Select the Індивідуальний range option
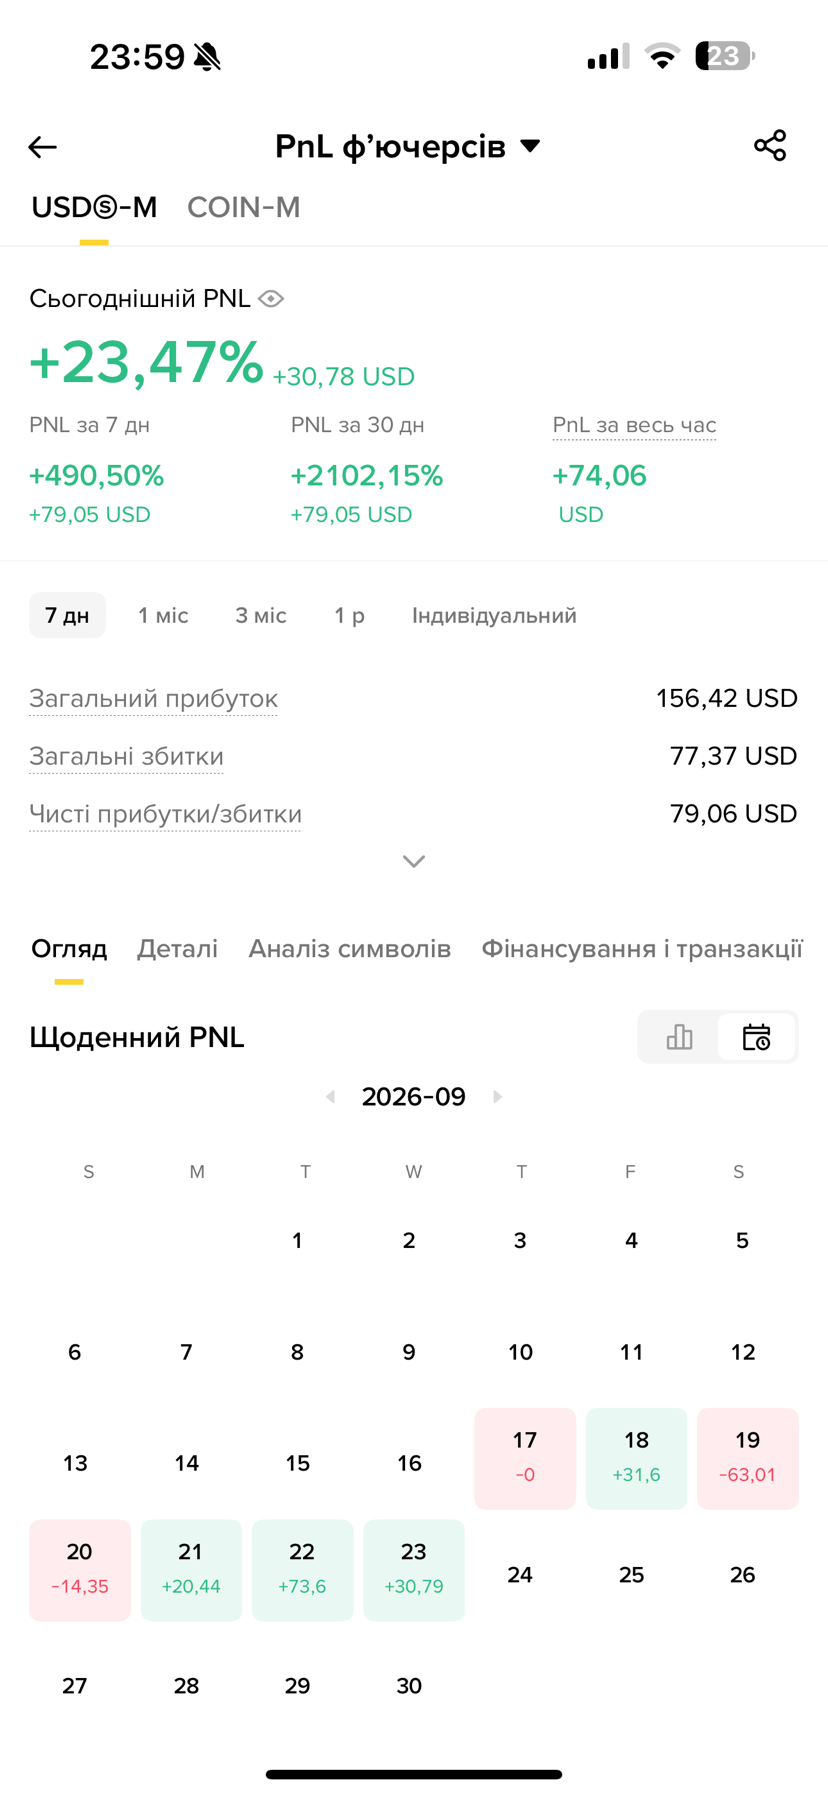The height and width of the screenshot is (1795, 828). pyautogui.click(x=494, y=615)
